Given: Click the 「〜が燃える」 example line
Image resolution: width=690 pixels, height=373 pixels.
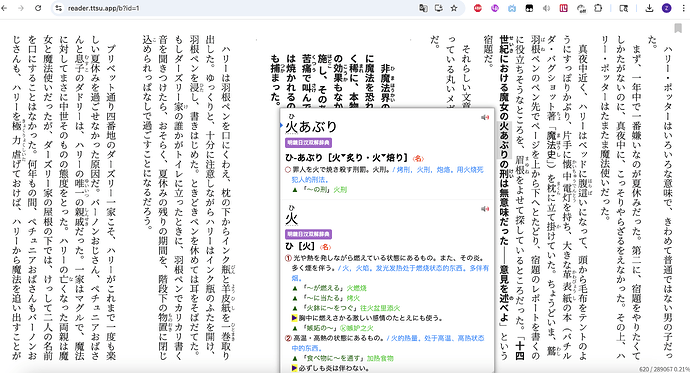Looking at the screenshot, I should coord(330,288).
